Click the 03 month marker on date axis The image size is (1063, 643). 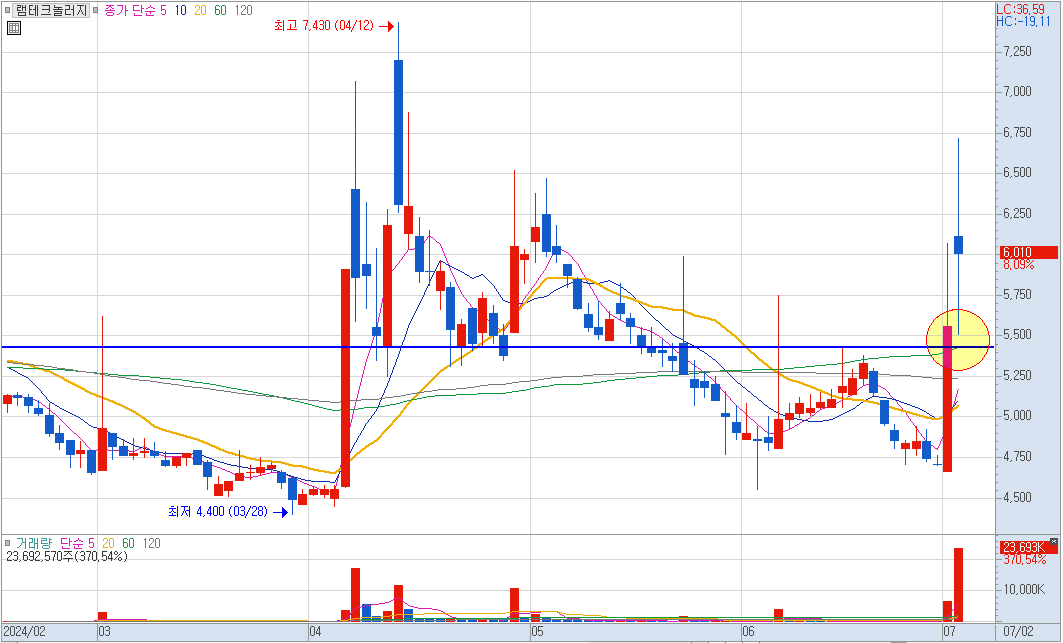[104, 631]
